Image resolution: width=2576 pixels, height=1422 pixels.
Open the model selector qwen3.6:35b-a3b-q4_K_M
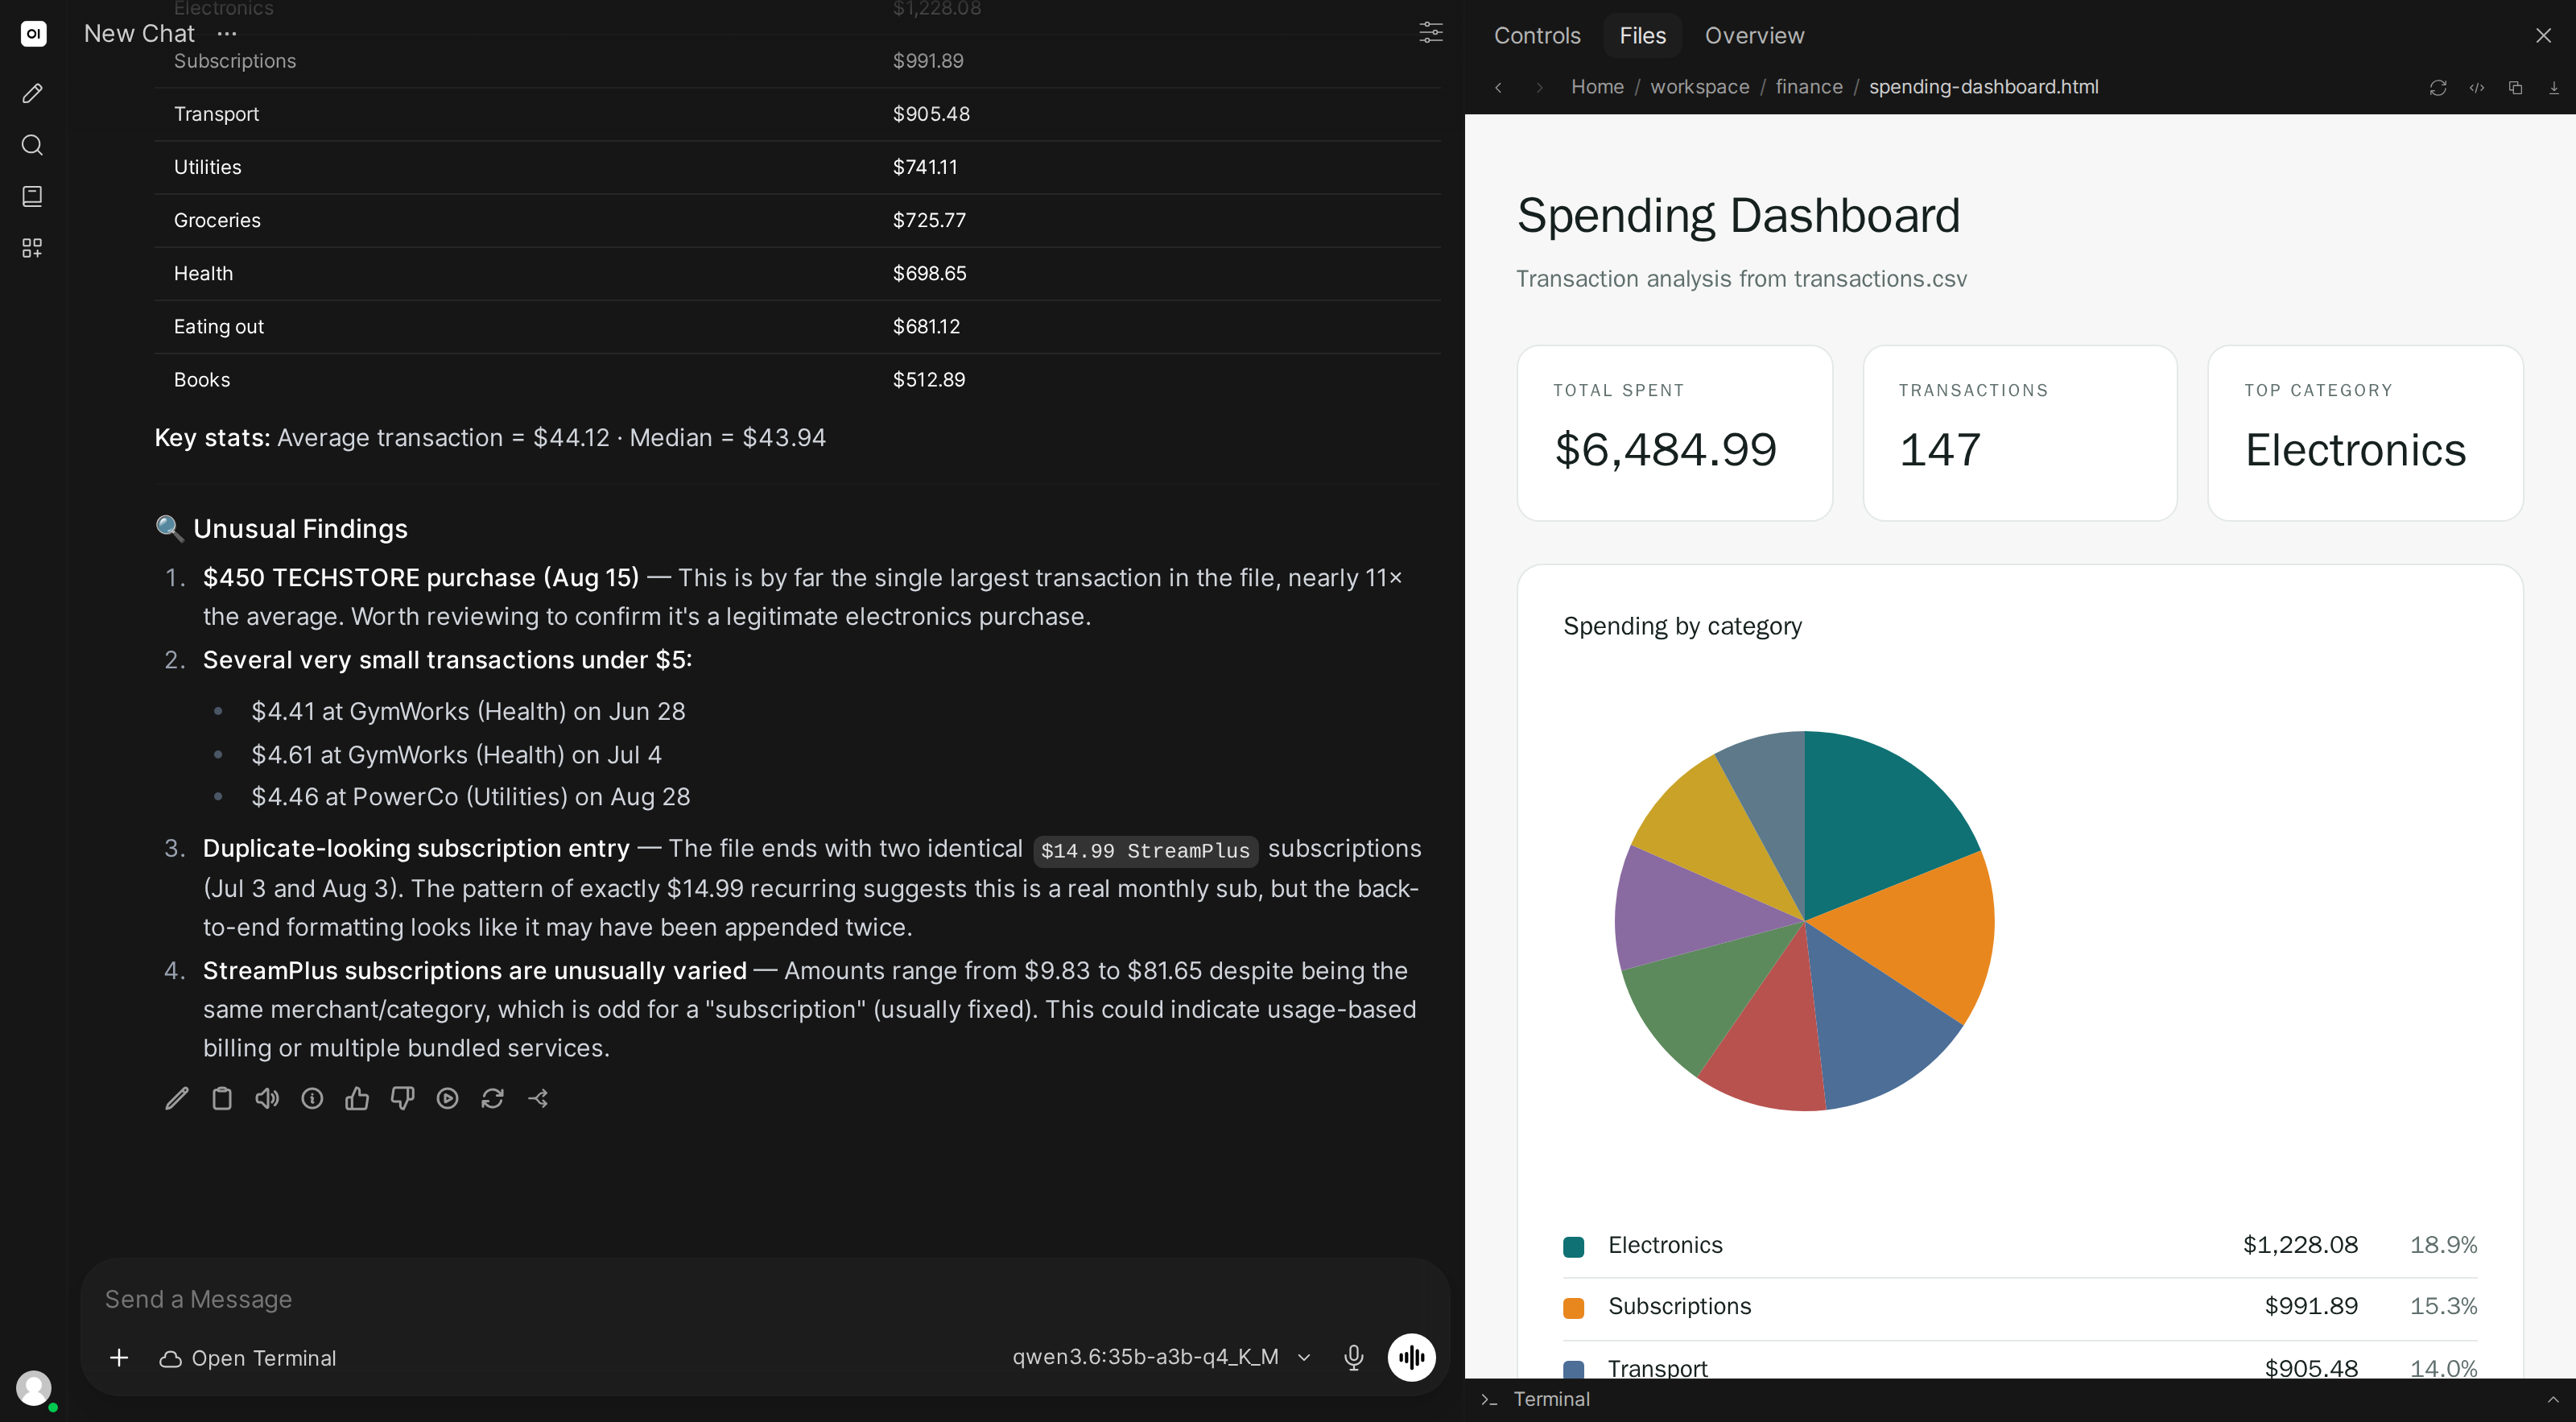coord(1161,1357)
